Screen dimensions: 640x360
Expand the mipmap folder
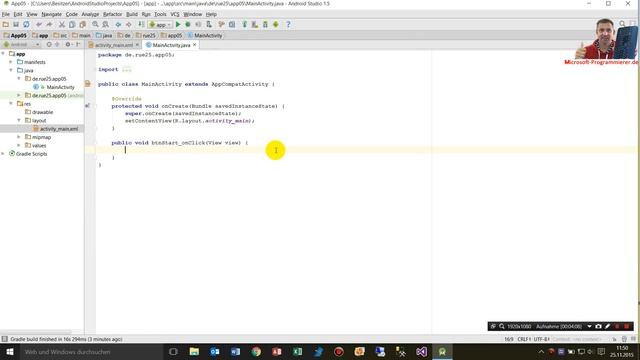19,137
